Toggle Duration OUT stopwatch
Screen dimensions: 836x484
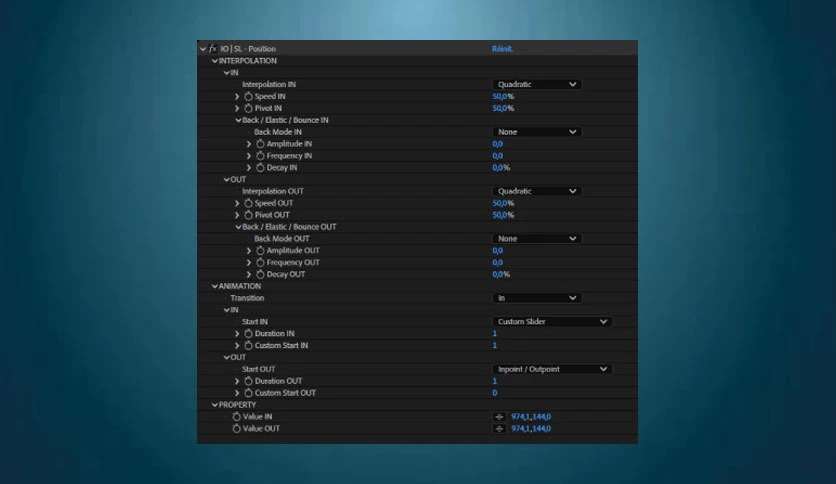click(248, 381)
